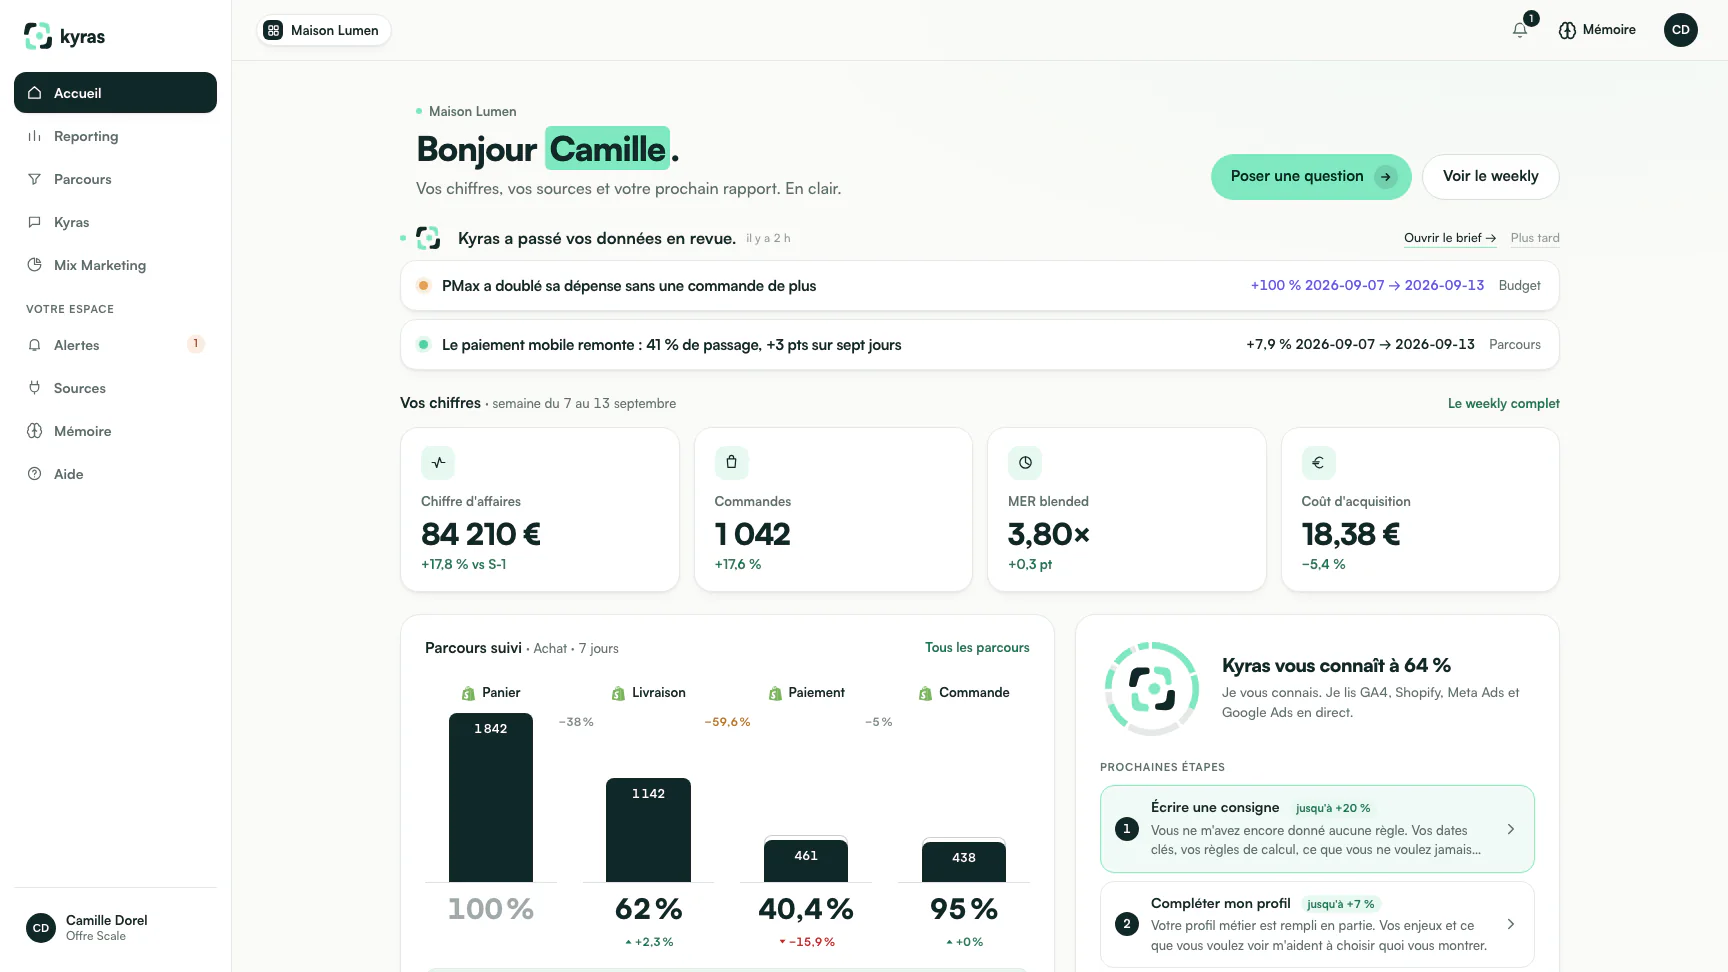Click the brain icon next to Mémoire in top bar

coord(1567,30)
